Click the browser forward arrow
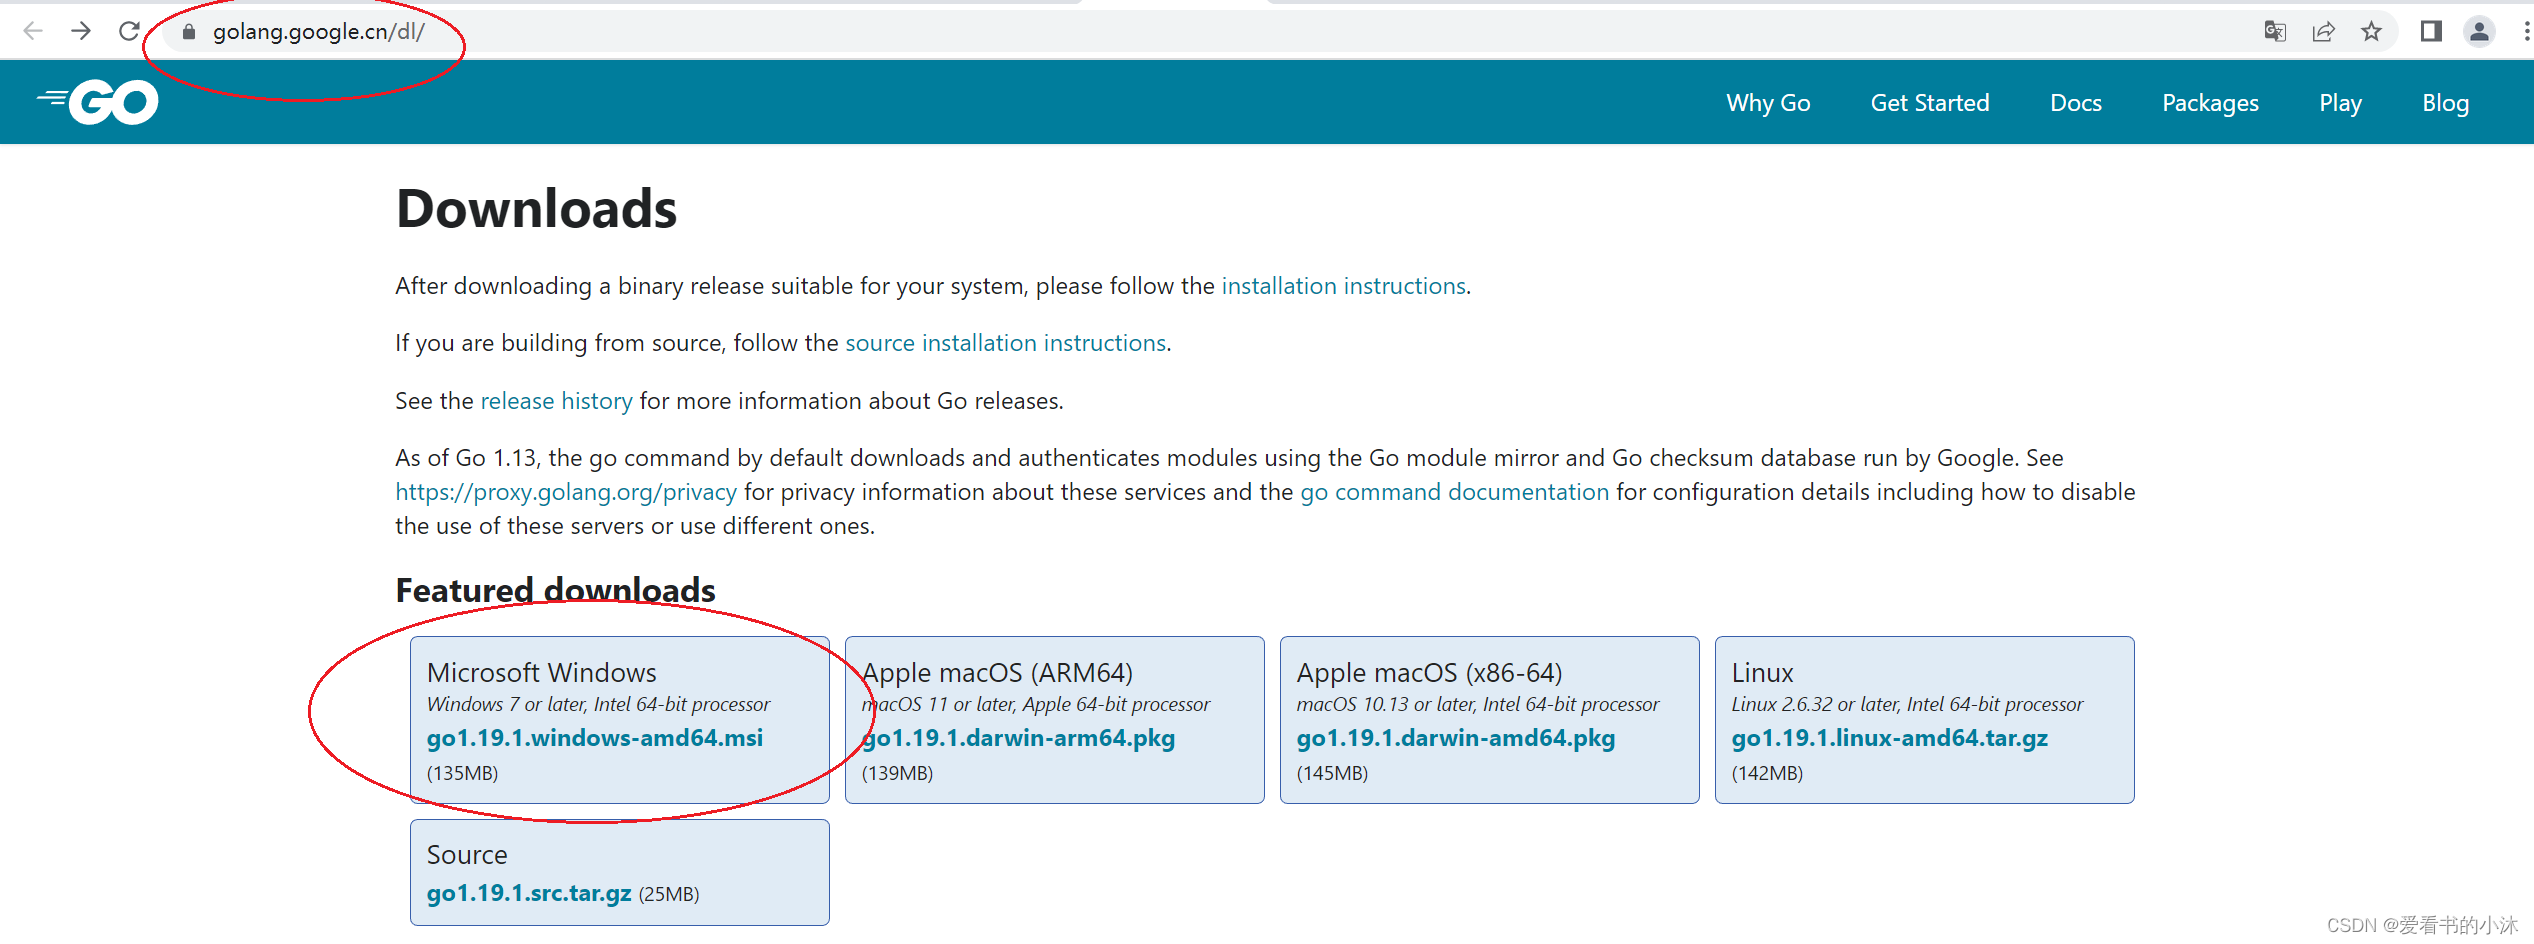Viewport: 2534px width, 944px height. (x=81, y=31)
